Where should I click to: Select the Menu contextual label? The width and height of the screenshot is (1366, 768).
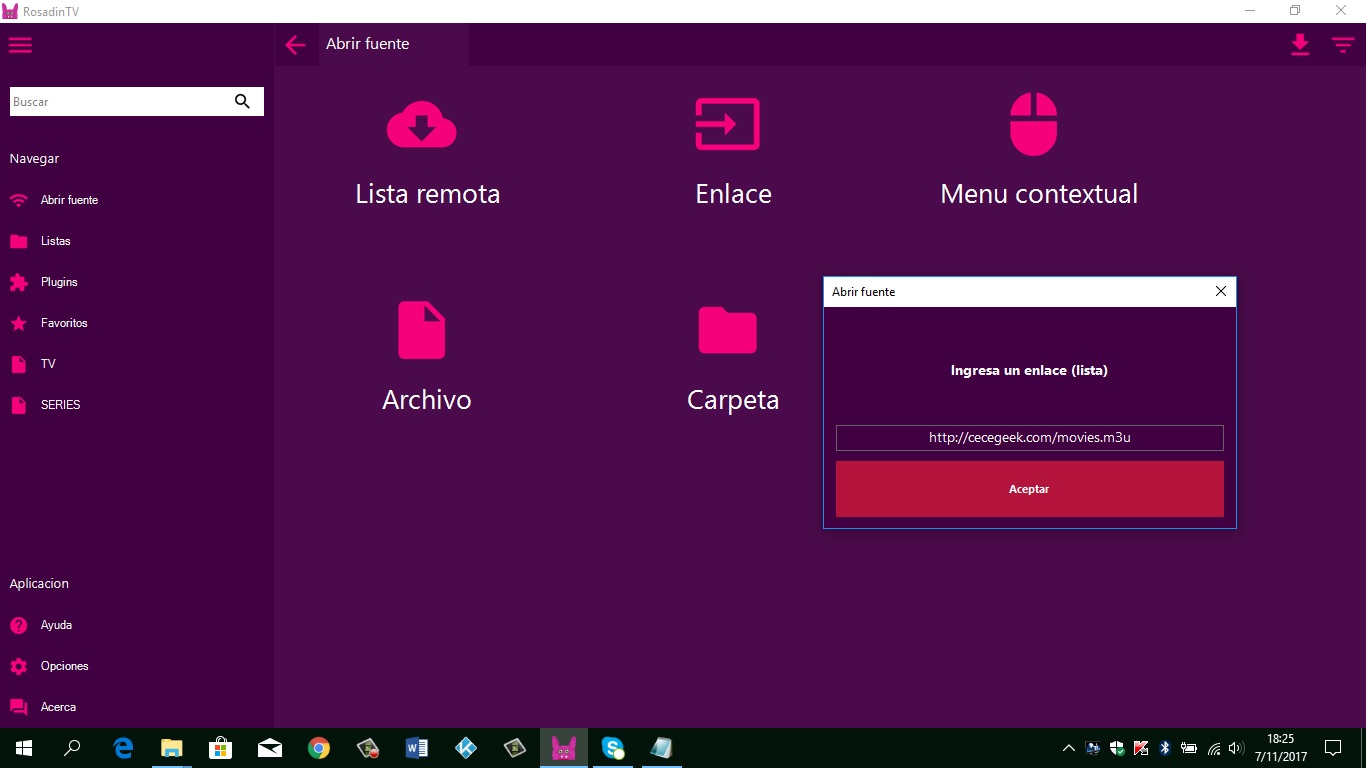click(x=1039, y=194)
